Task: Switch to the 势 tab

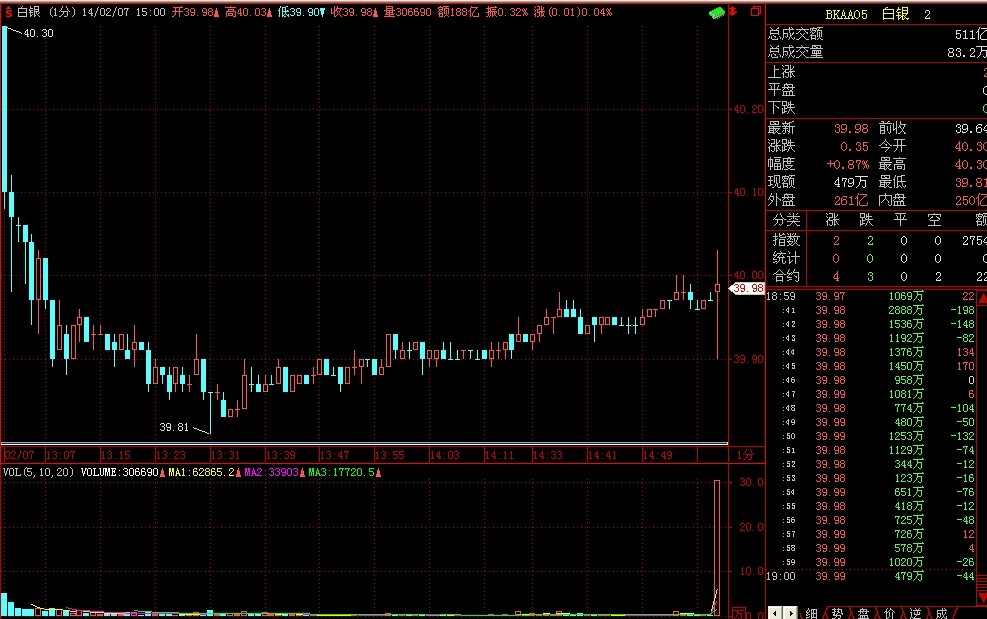Action: (x=837, y=612)
